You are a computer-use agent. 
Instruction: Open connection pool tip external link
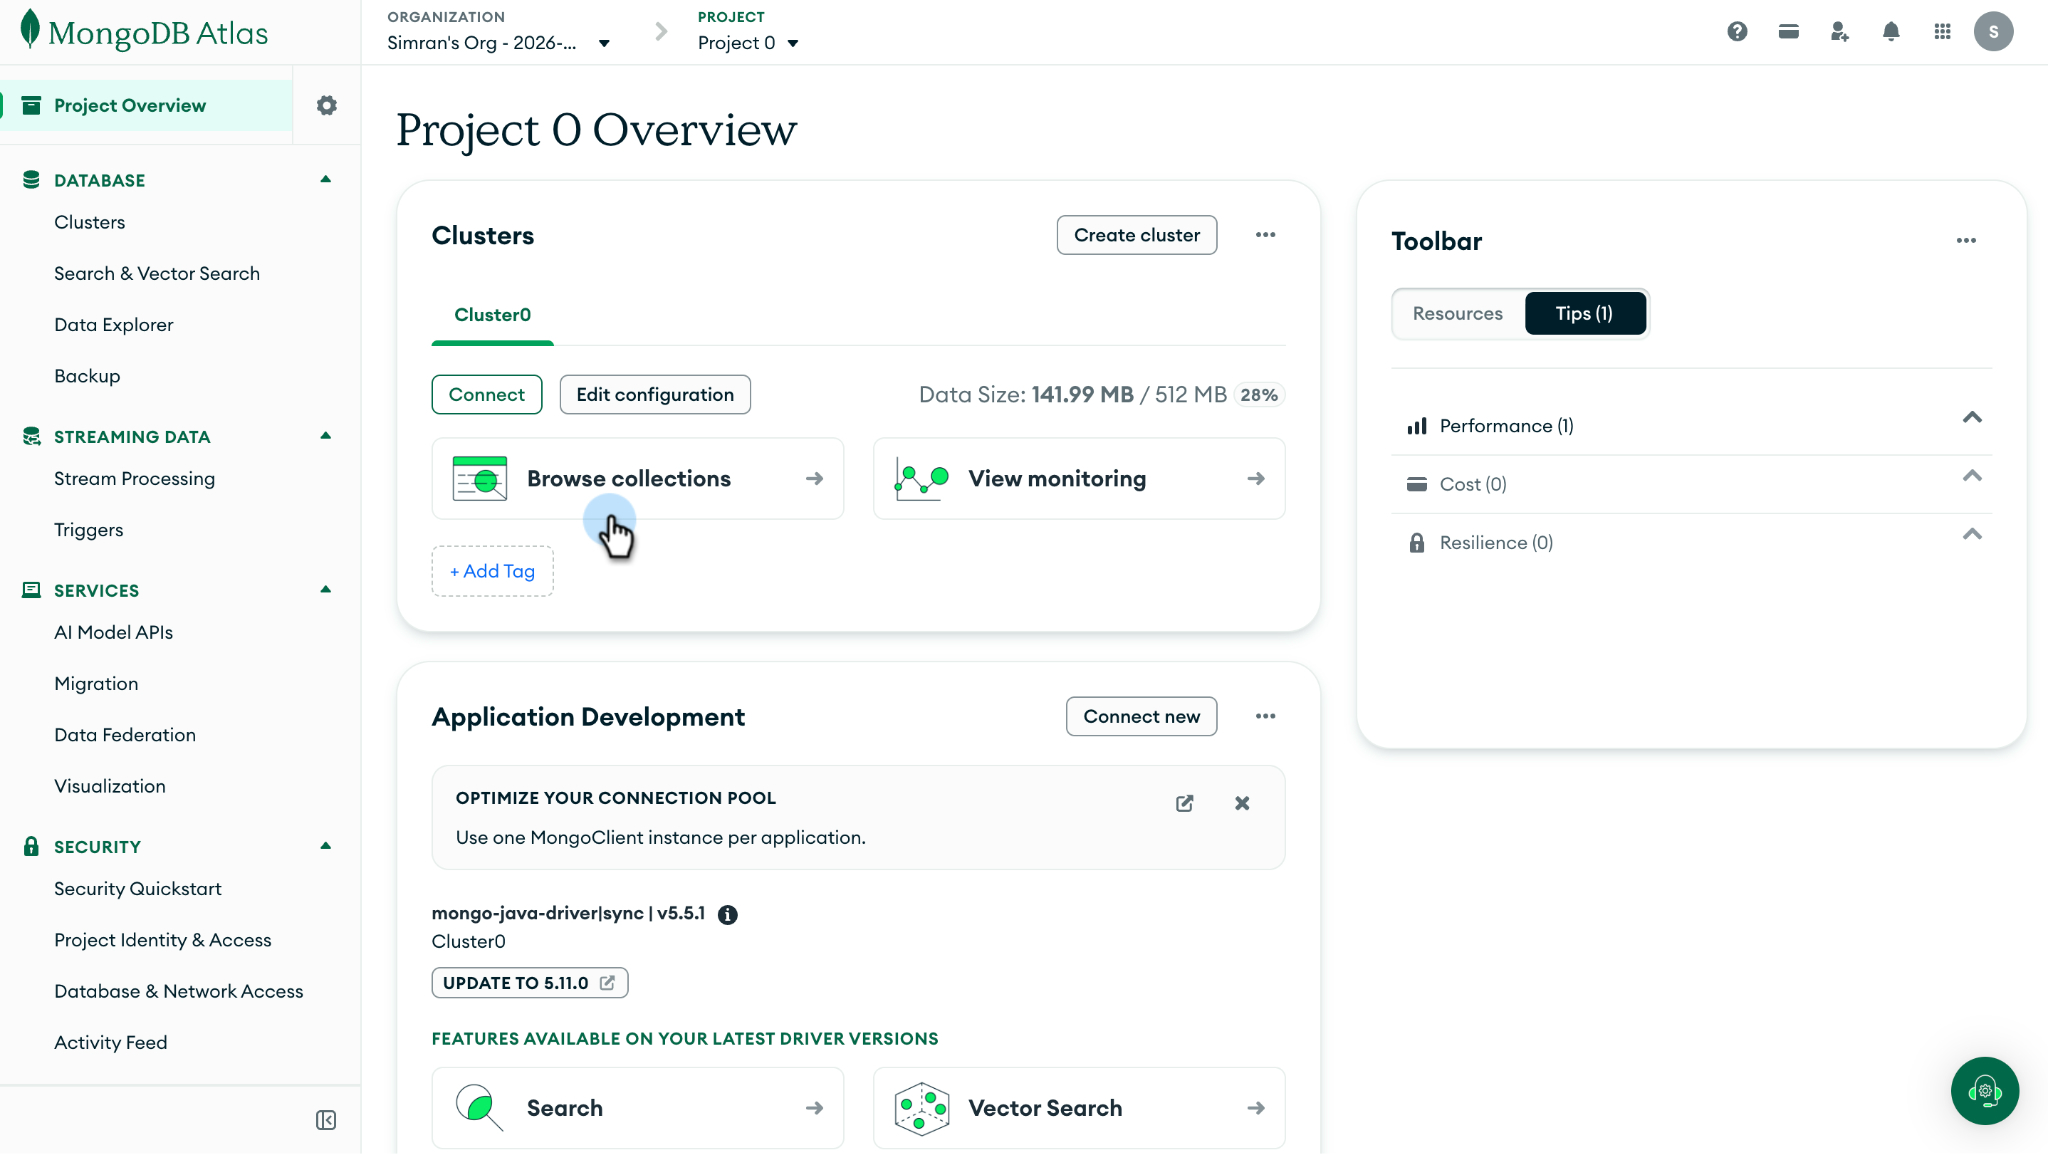click(x=1185, y=803)
